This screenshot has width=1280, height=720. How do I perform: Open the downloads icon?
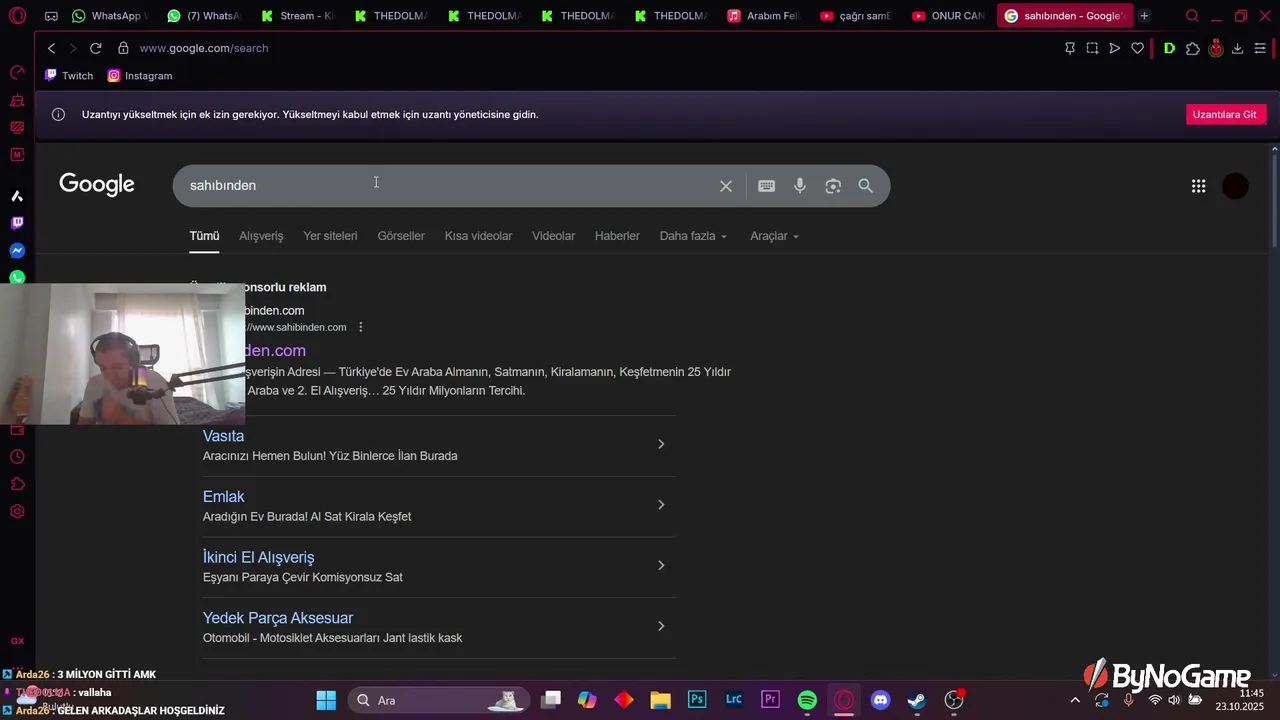point(1238,48)
